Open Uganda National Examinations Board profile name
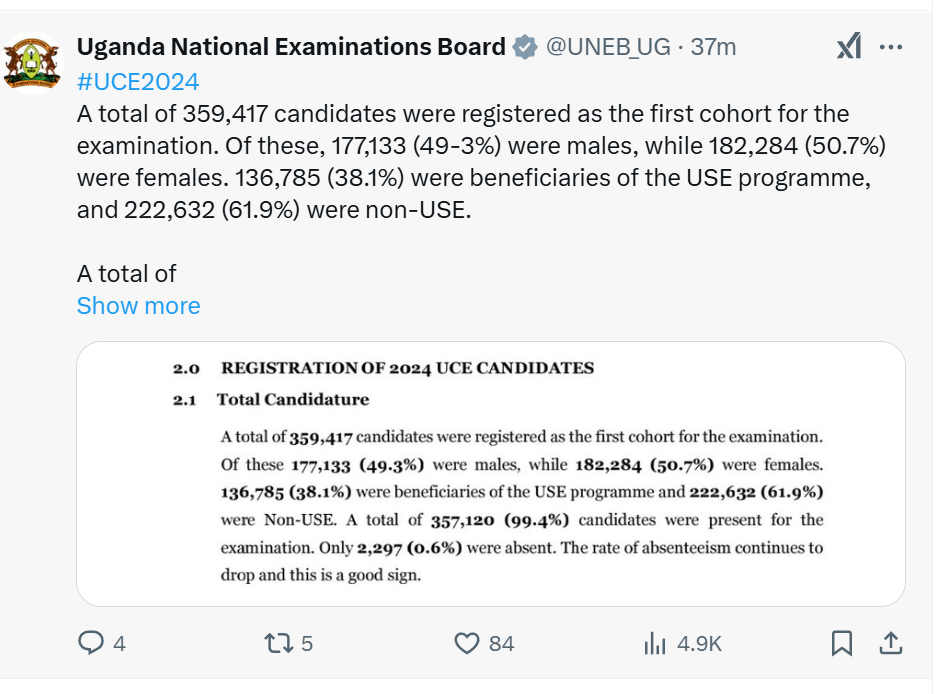 (x=291, y=47)
